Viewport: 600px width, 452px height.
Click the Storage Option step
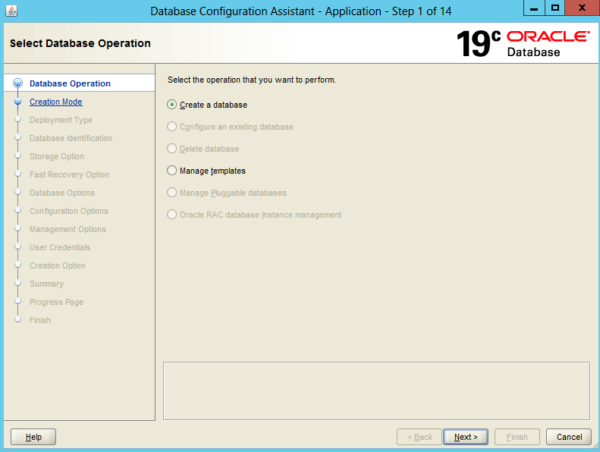pos(57,156)
